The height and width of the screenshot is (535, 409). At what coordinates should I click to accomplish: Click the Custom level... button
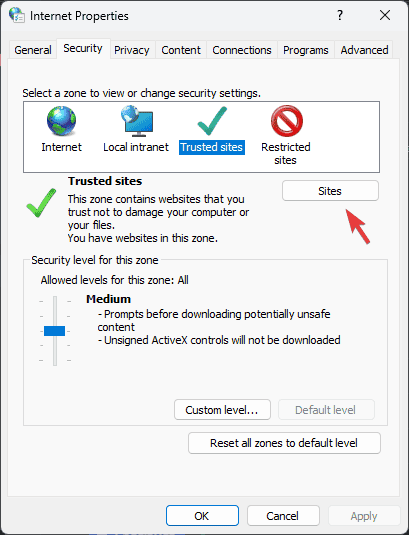point(222,410)
